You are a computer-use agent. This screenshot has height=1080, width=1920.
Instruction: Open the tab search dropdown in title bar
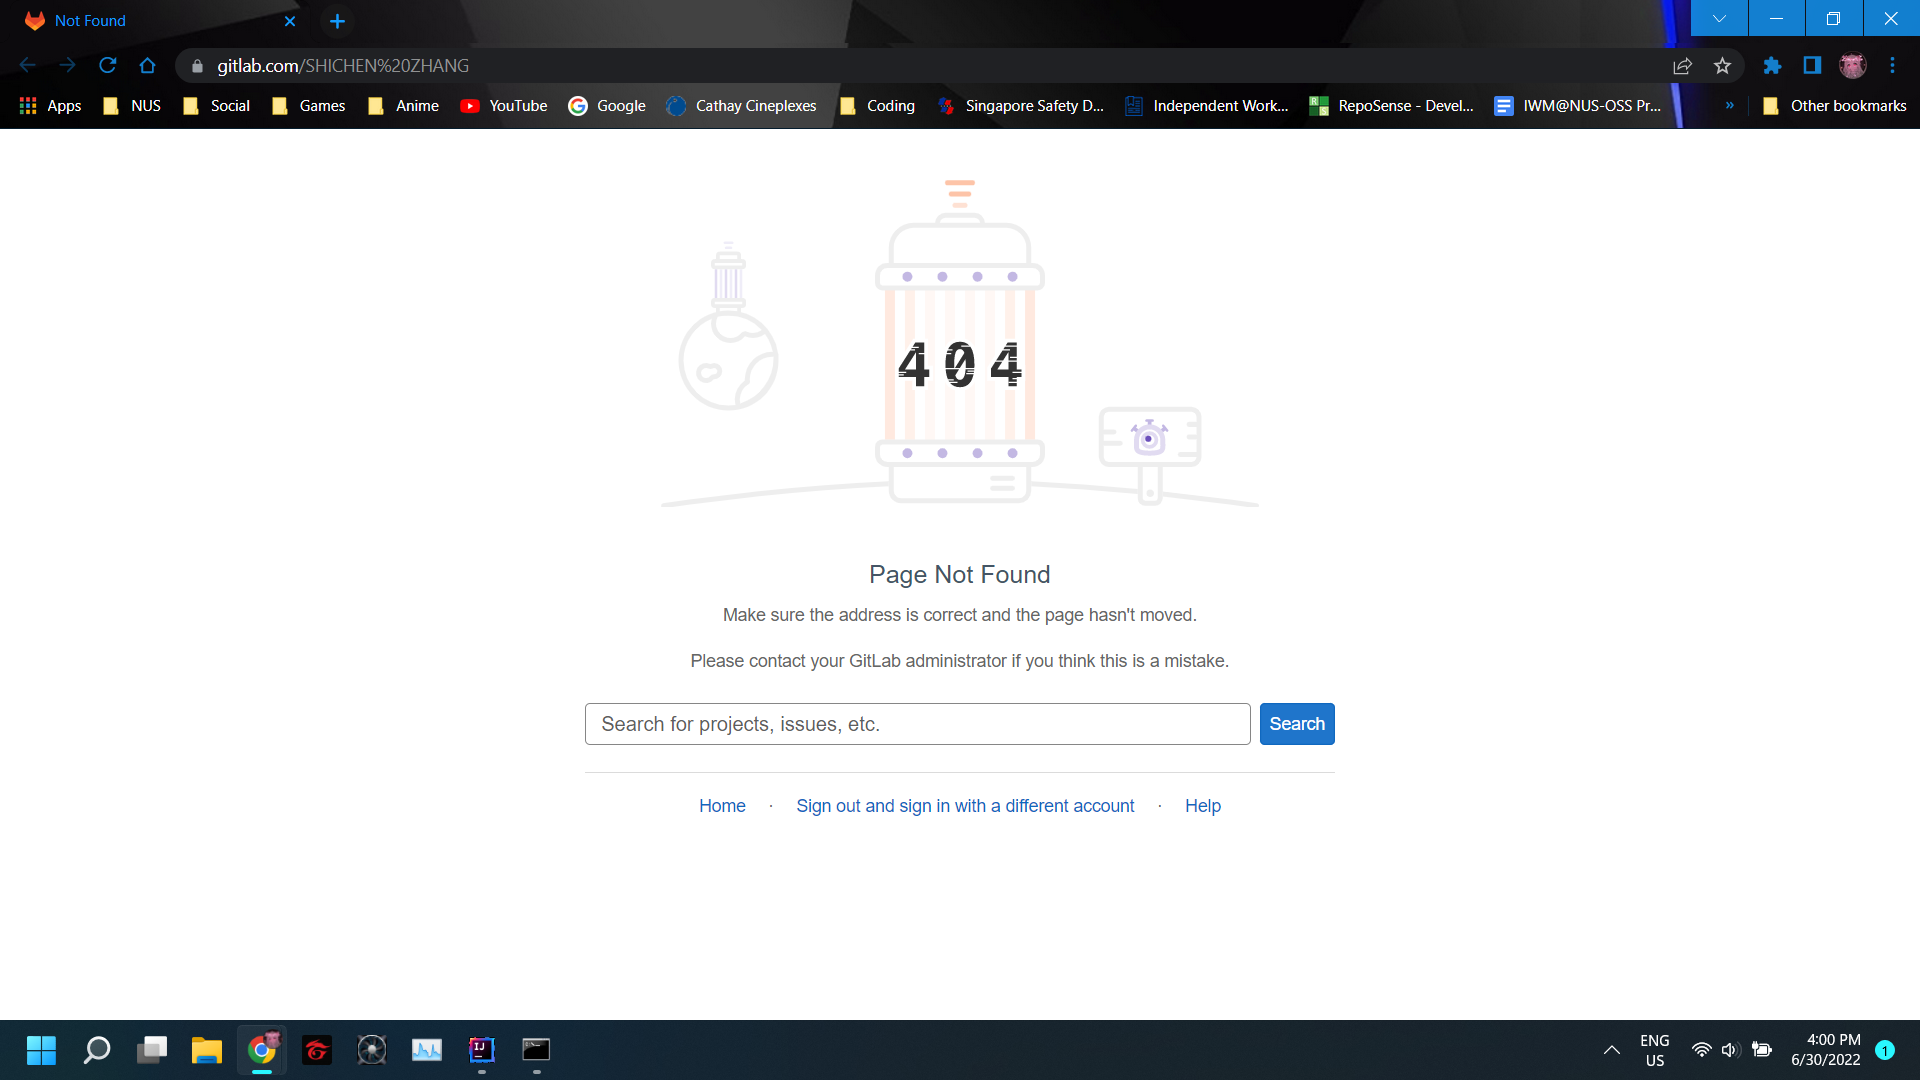[x=1719, y=17]
